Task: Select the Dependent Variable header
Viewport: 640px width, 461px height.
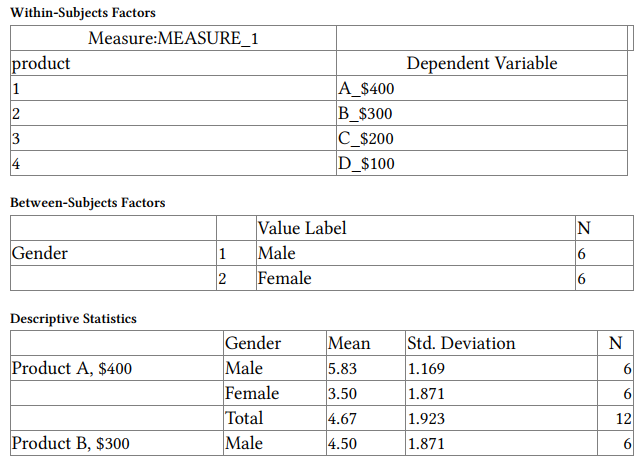Action: (x=482, y=63)
